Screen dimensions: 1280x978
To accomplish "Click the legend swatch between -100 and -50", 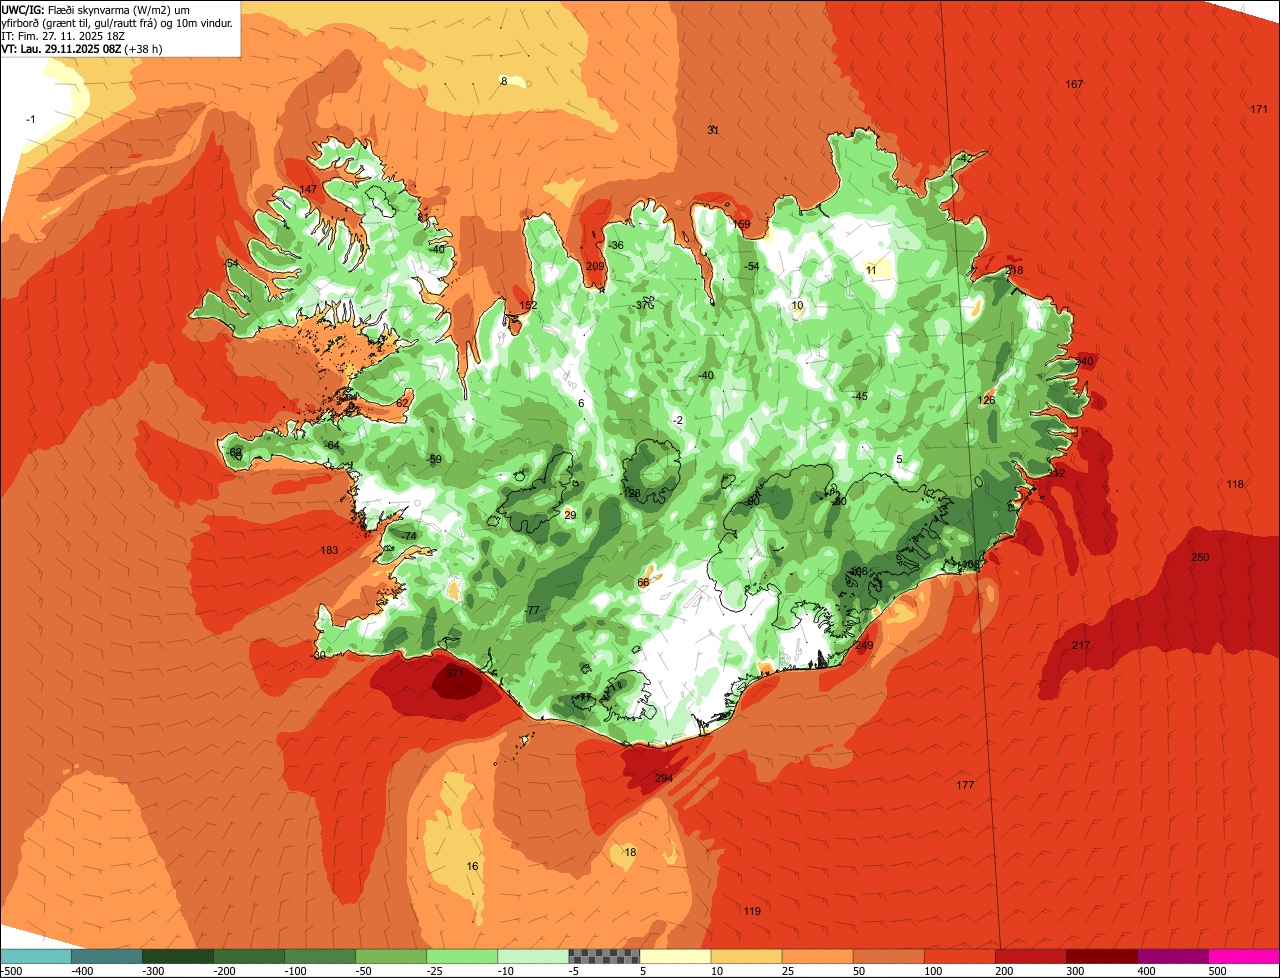I will pos(320,956).
